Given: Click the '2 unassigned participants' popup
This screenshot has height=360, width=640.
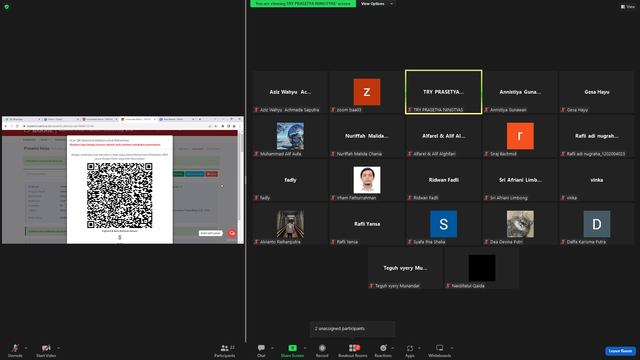Looking at the screenshot, I should click(x=353, y=329).
